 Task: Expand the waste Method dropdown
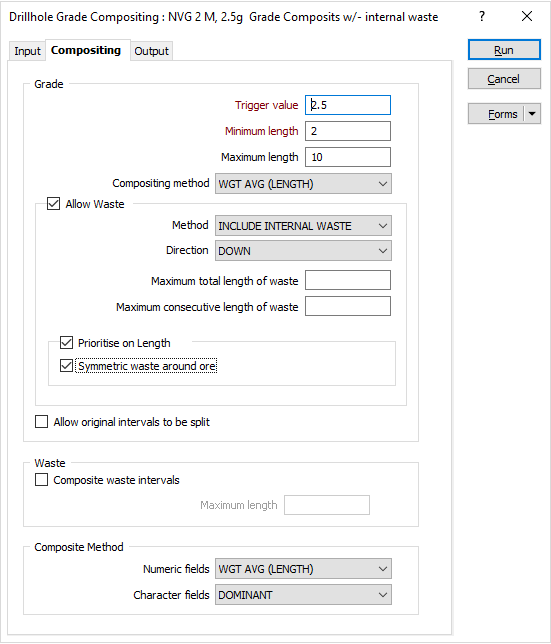click(x=303, y=225)
